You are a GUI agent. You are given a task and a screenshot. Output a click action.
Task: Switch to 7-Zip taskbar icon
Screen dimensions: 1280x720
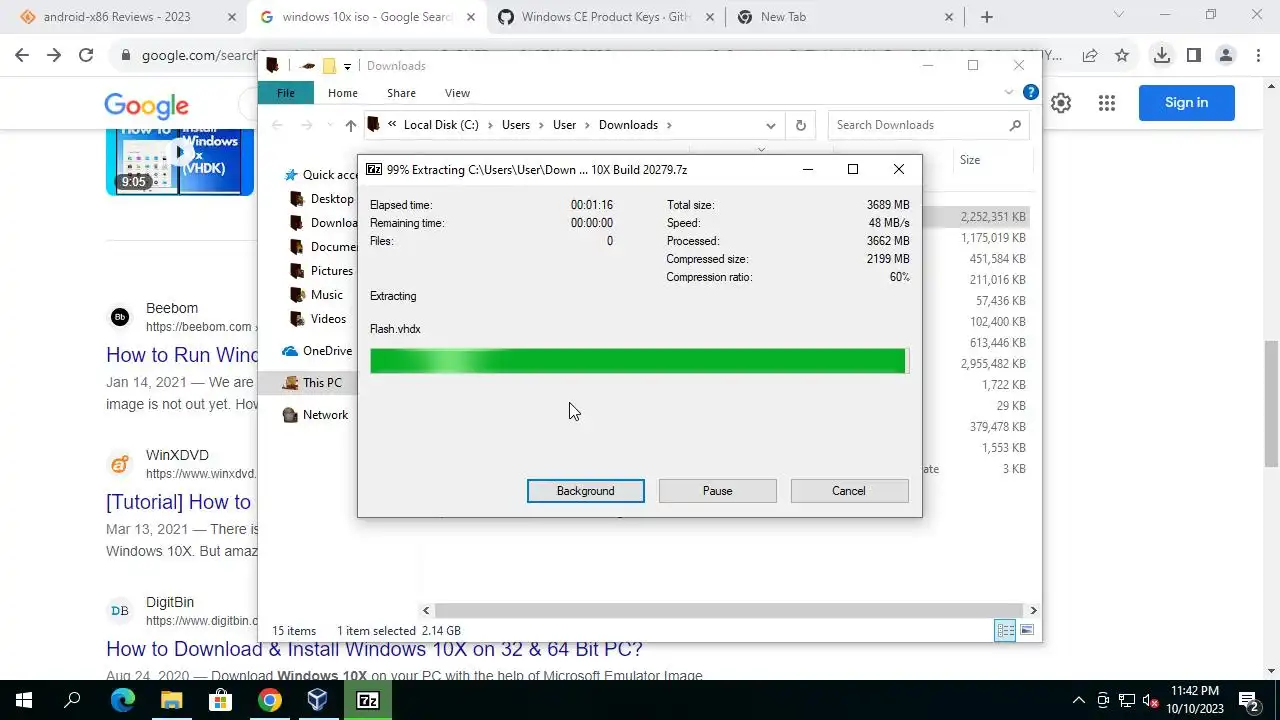click(x=368, y=700)
